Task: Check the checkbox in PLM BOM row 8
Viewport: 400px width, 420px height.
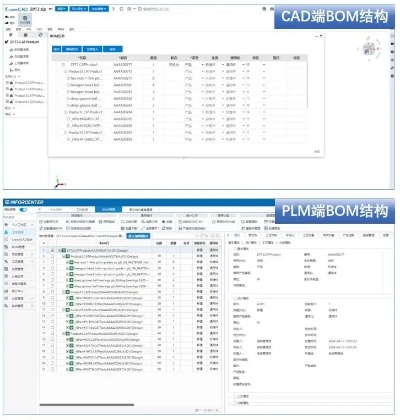Action: (52, 292)
